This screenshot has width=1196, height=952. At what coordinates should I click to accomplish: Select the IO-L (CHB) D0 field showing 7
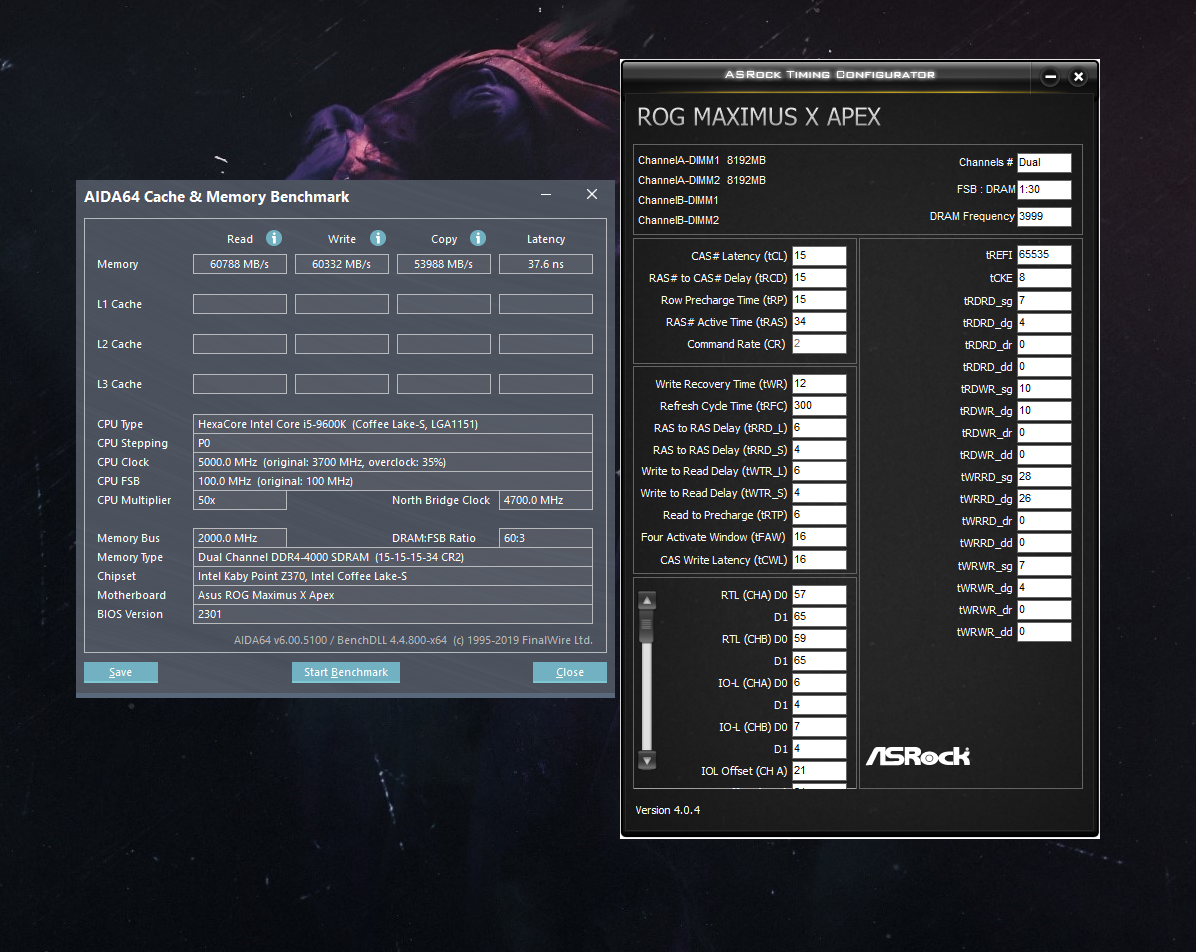[x=819, y=727]
